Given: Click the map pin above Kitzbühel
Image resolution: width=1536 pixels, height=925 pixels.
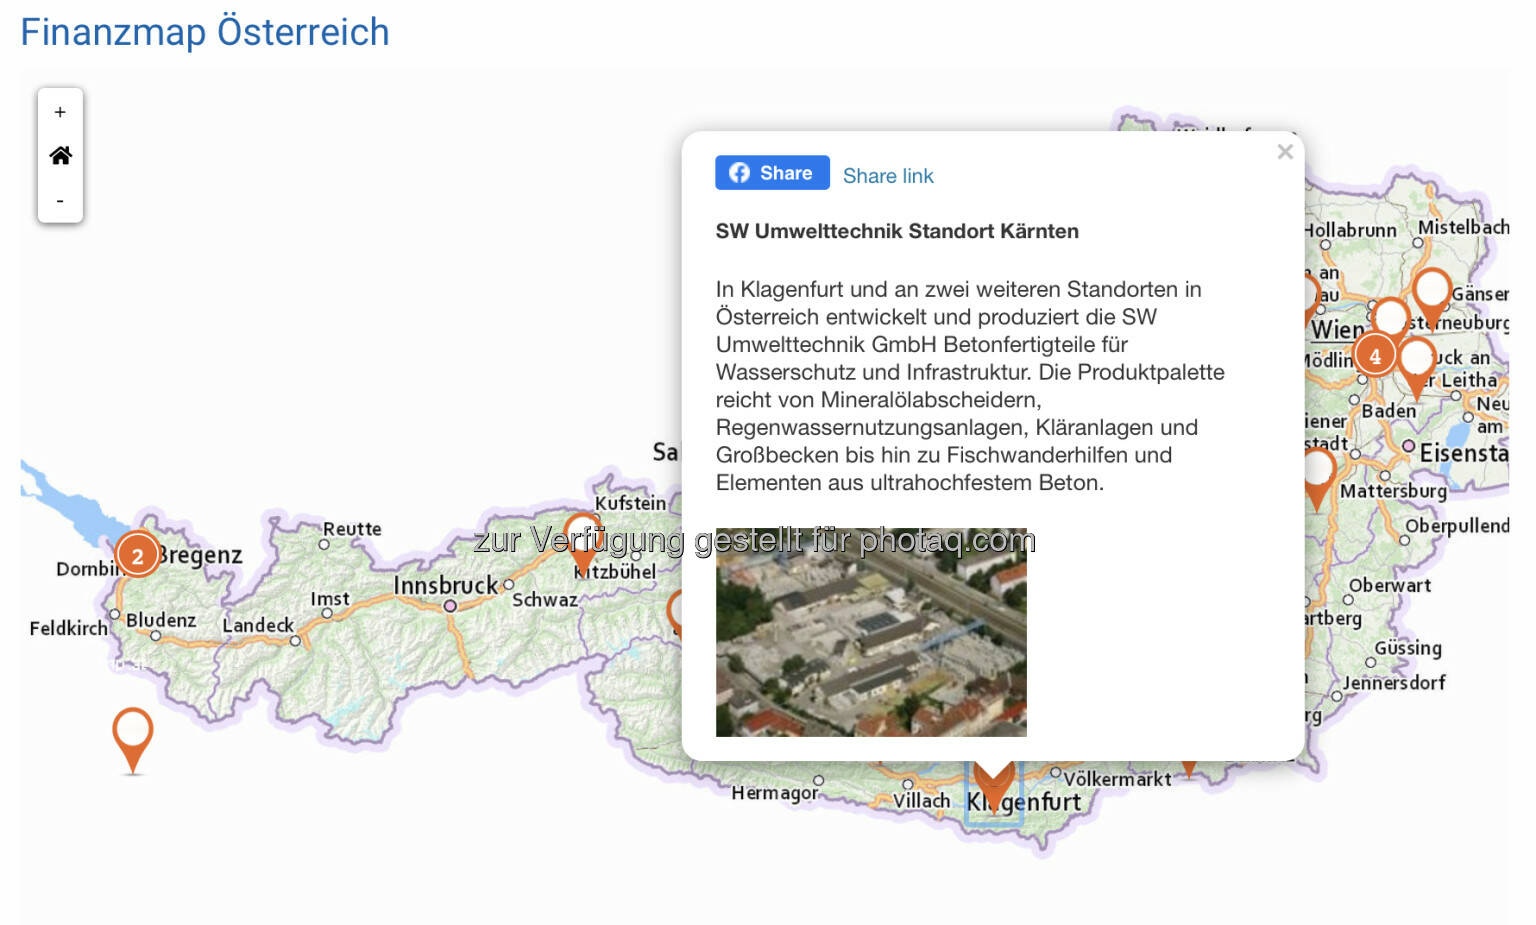Looking at the screenshot, I should [x=582, y=536].
